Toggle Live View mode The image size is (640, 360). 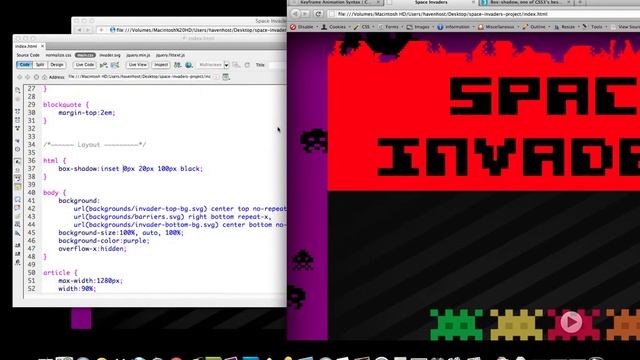point(138,65)
